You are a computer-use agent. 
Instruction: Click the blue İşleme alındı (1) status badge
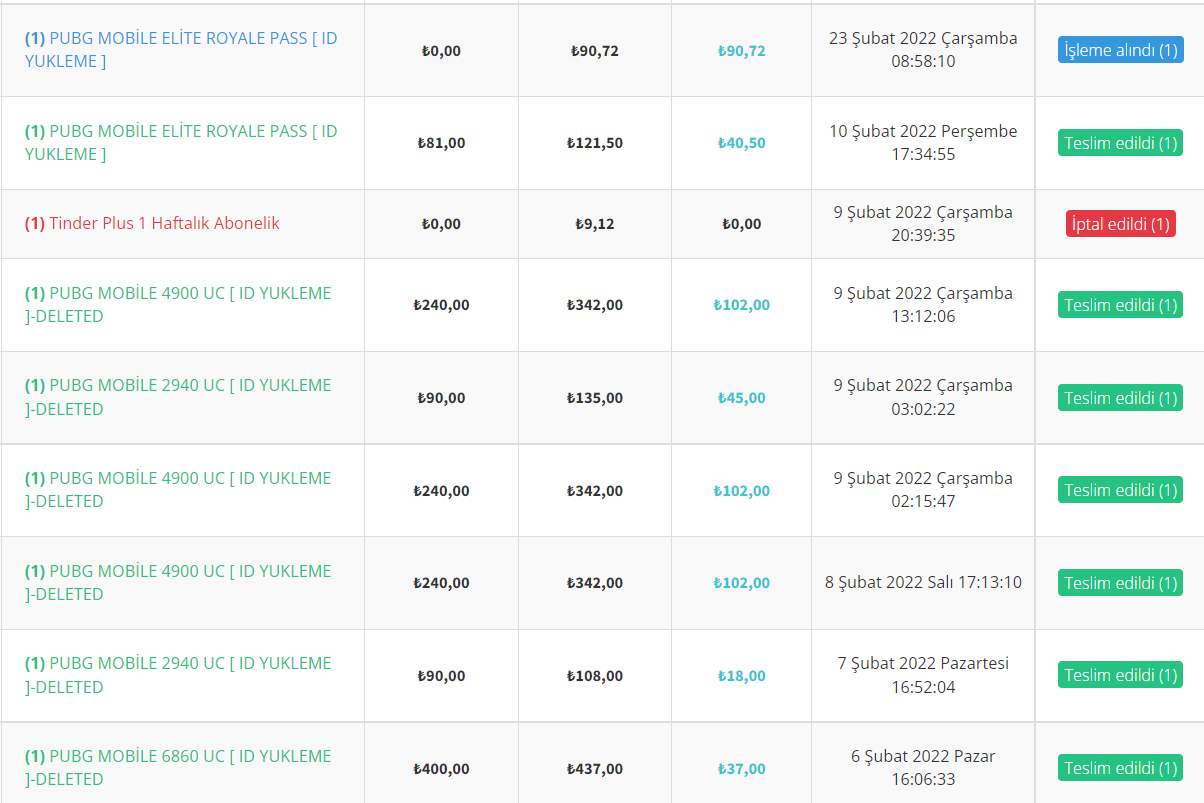(1120, 50)
